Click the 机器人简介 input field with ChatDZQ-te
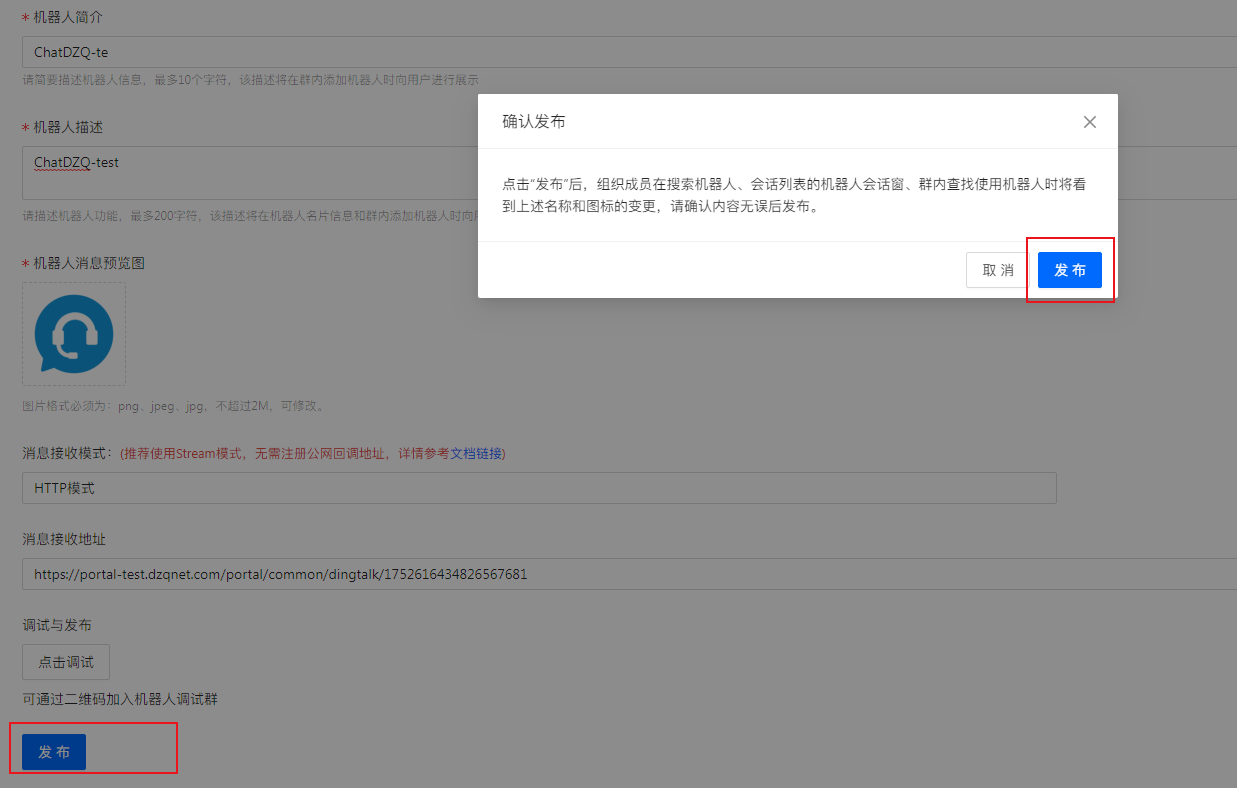The height and width of the screenshot is (788, 1237). pyautogui.click(x=629, y=52)
